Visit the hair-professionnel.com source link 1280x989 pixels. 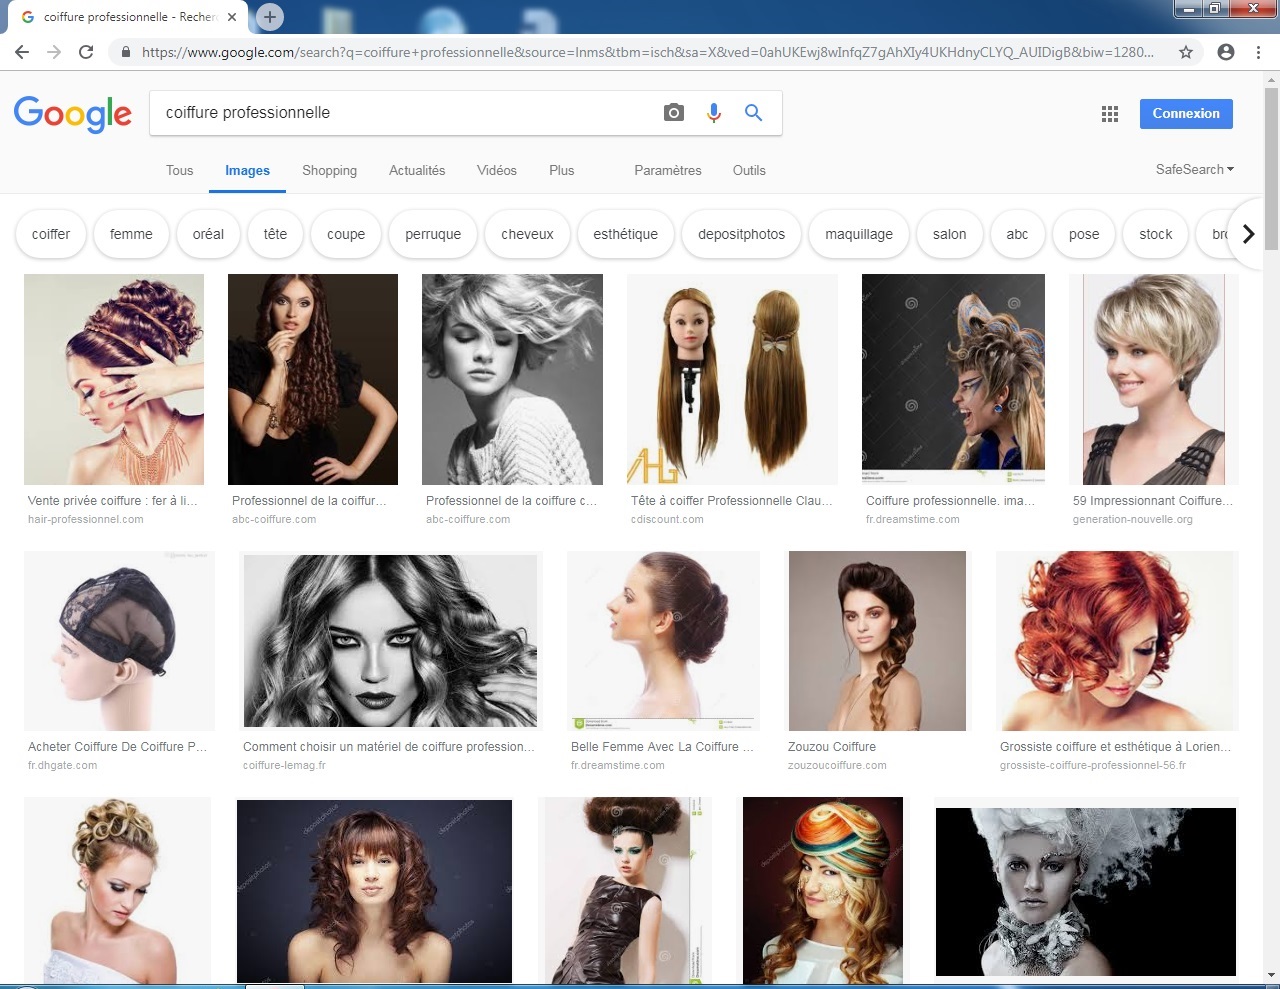[86, 519]
